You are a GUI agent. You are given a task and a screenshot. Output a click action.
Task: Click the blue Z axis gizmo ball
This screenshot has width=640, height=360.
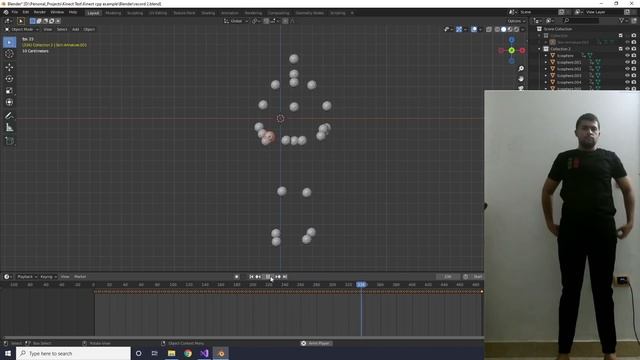(x=511, y=40)
